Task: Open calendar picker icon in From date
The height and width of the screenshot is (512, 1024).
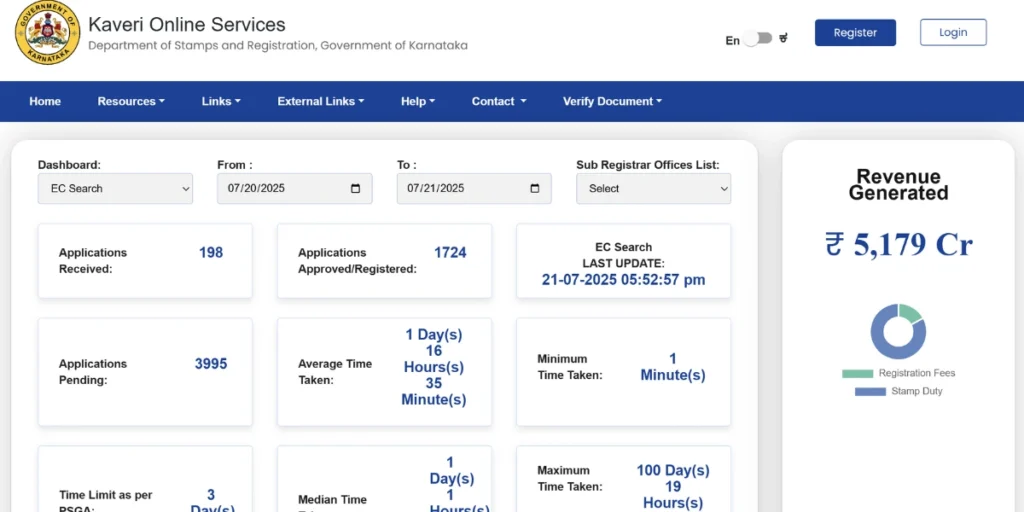Action: (355, 189)
